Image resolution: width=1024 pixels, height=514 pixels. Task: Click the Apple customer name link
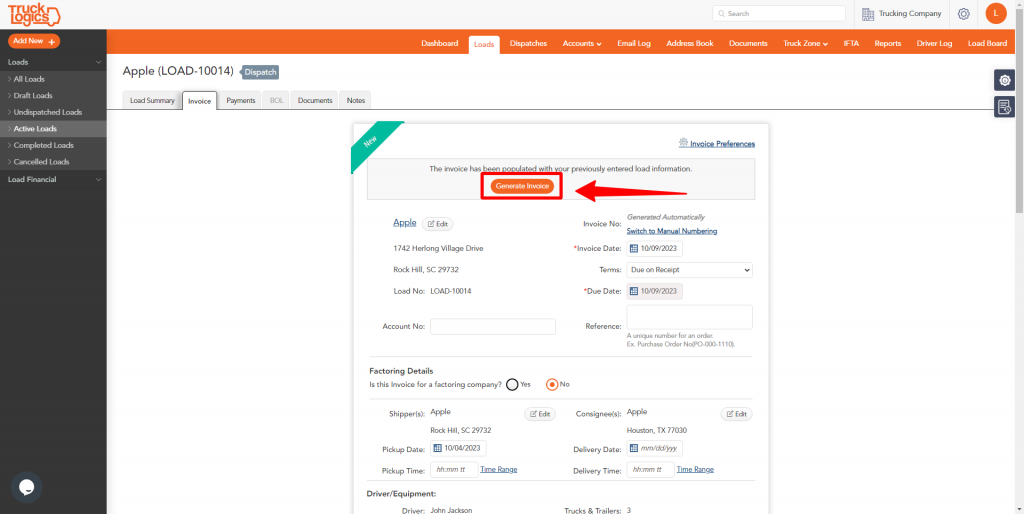click(x=404, y=223)
